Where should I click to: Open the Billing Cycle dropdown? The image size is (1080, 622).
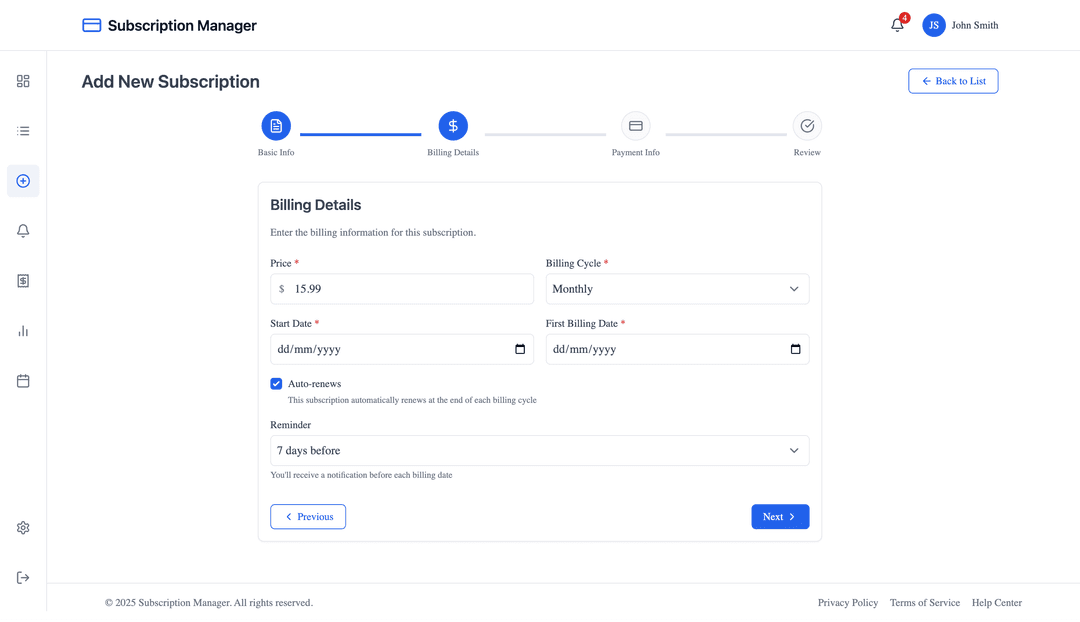point(678,288)
